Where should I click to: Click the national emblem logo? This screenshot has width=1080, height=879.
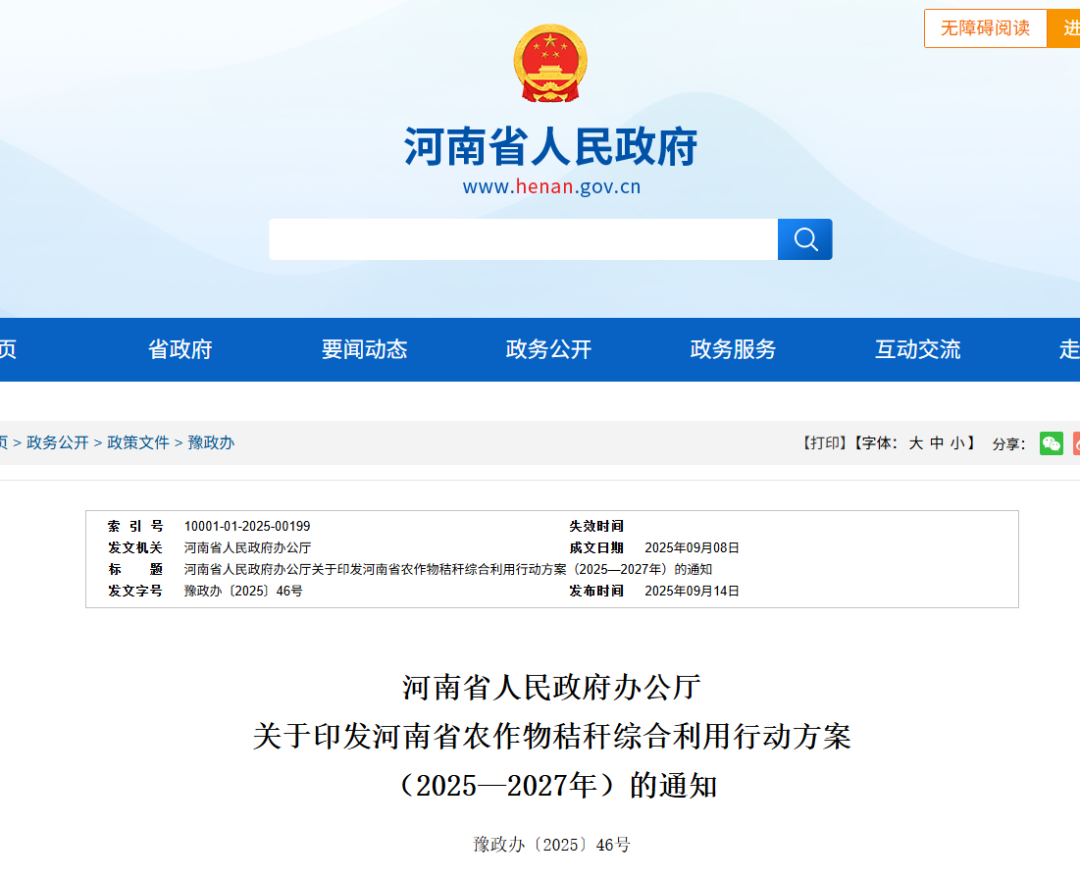pos(550,63)
